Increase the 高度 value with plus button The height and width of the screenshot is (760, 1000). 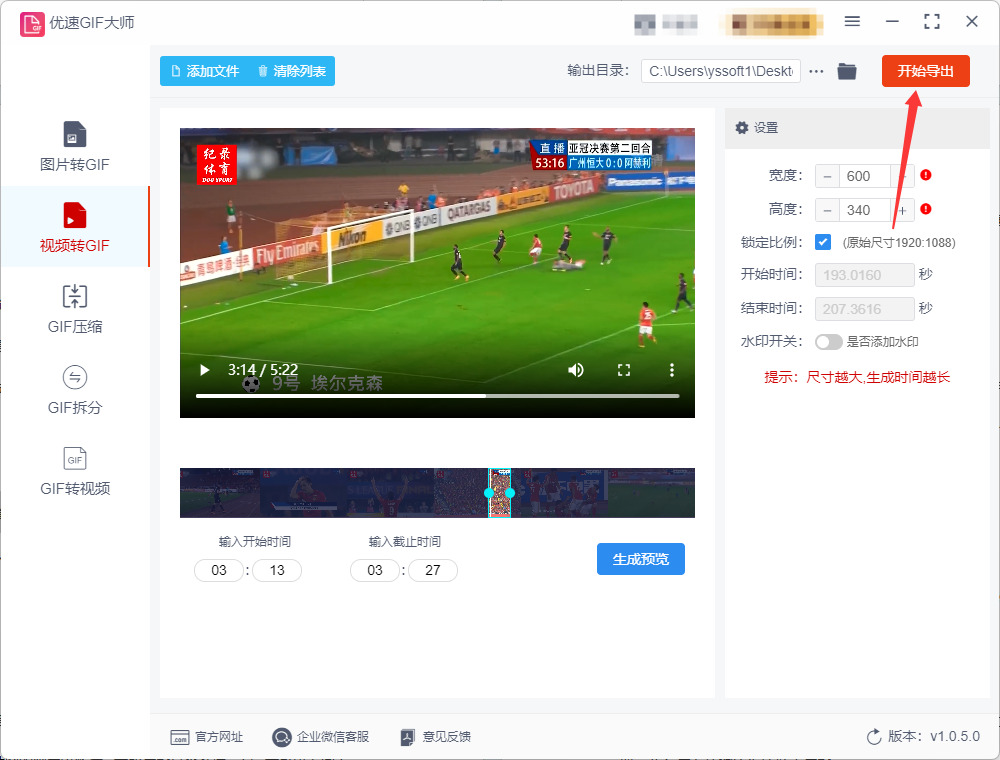click(902, 210)
